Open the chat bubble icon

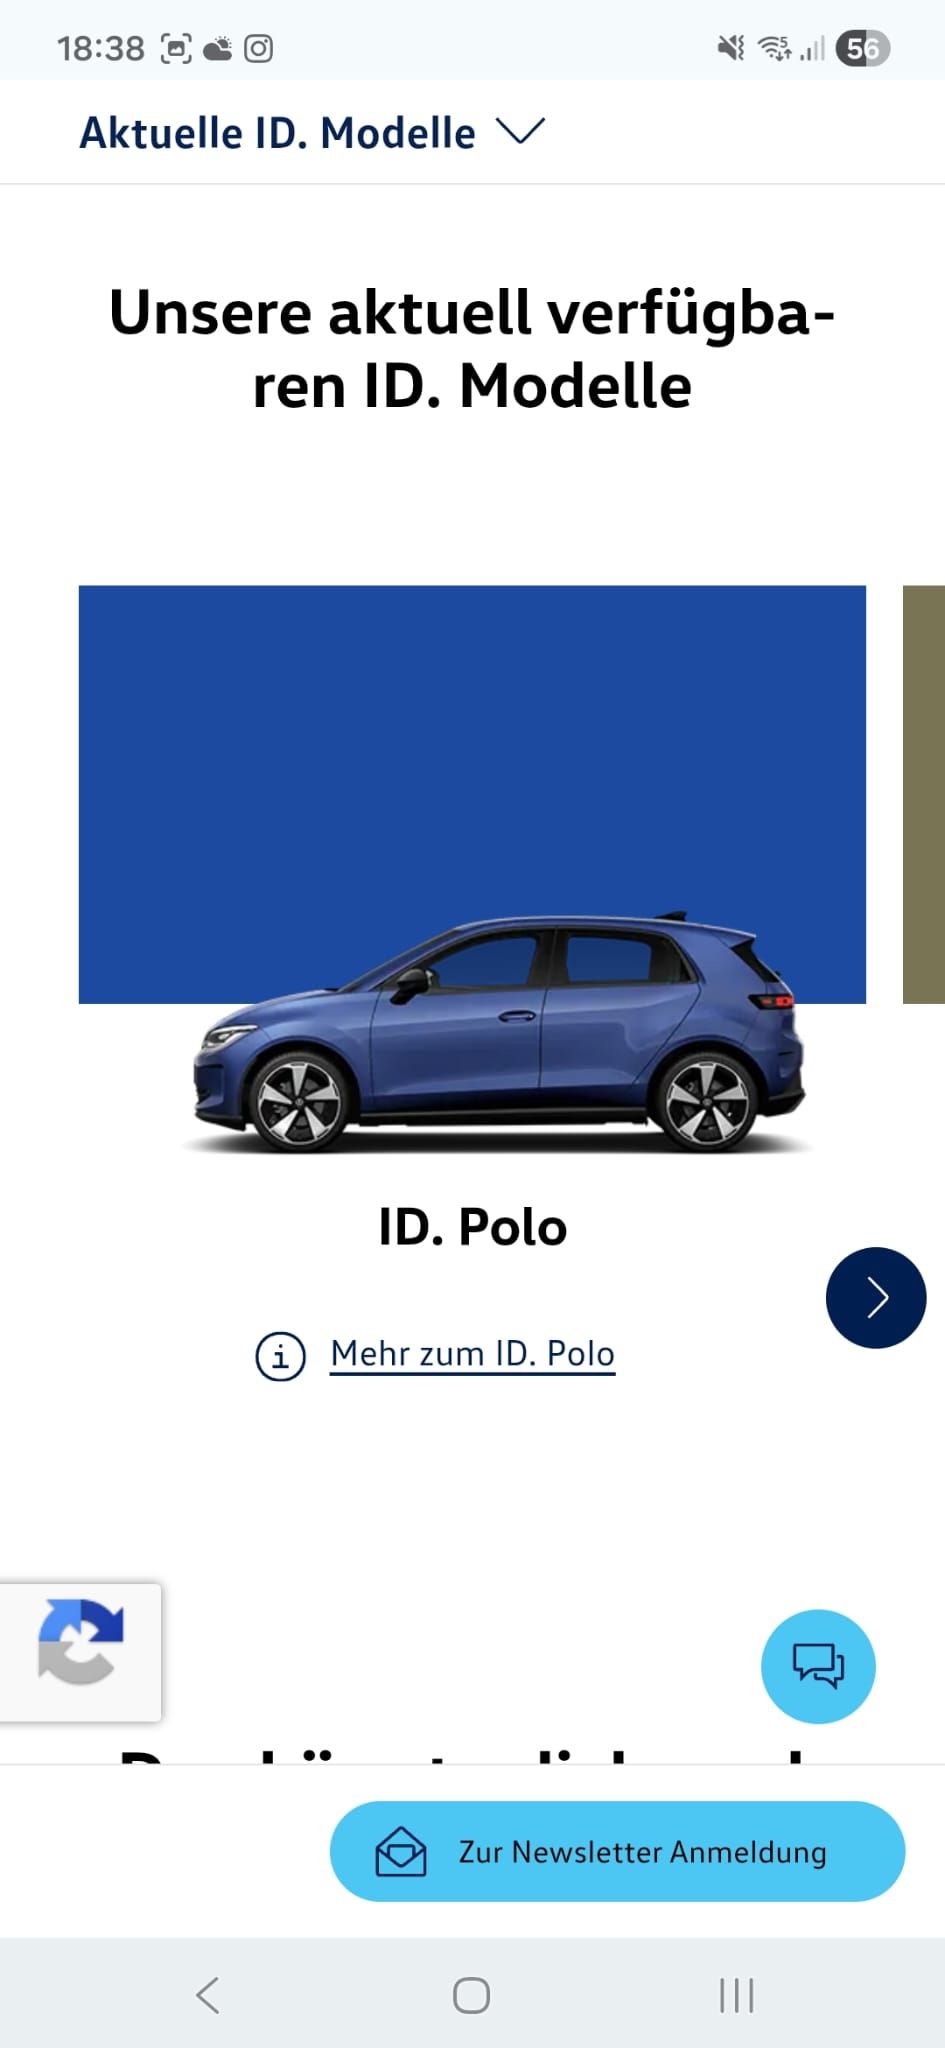[x=818, y=1666]
